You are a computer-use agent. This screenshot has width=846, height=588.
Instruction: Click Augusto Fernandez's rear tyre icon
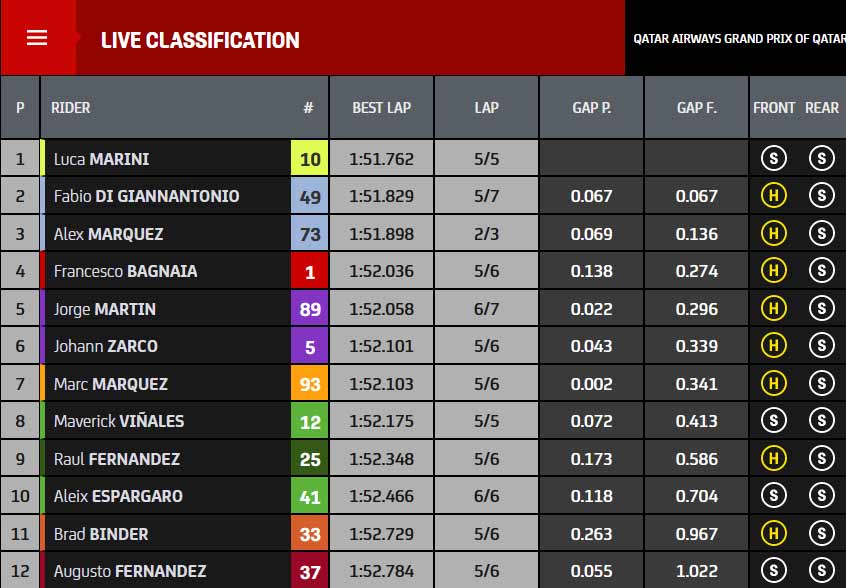click(x=822, y=570)
